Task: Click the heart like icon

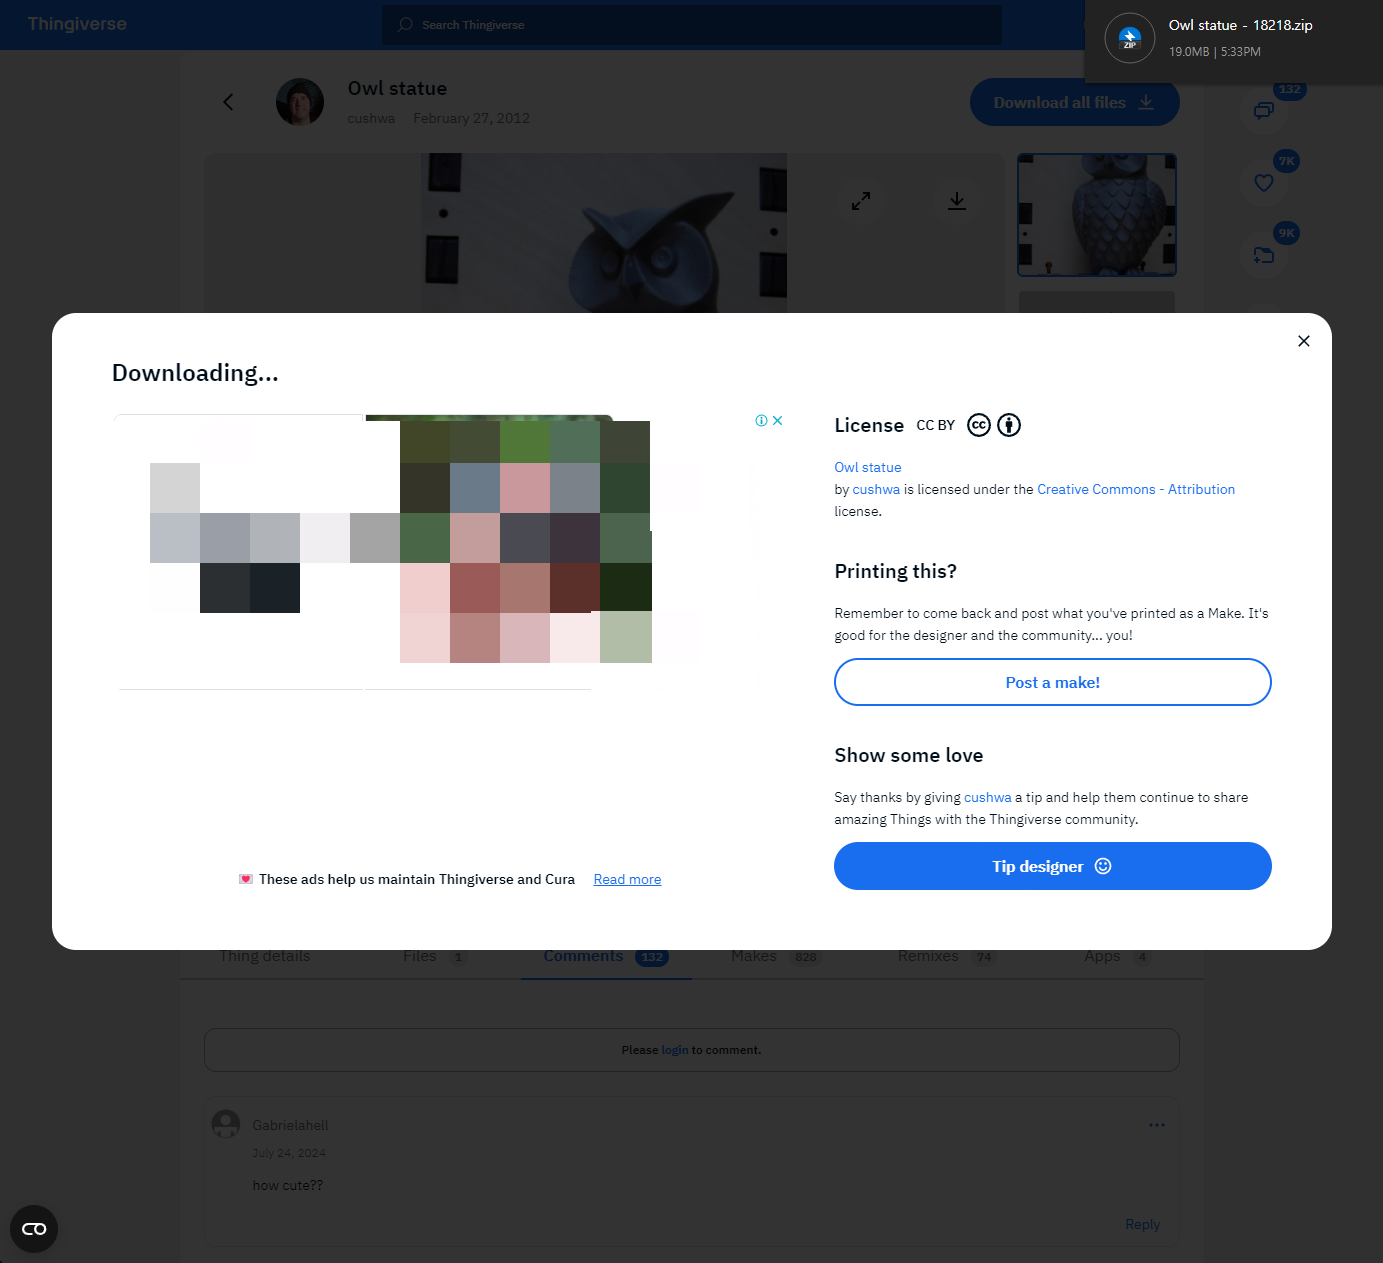Action: point(1264,183)
